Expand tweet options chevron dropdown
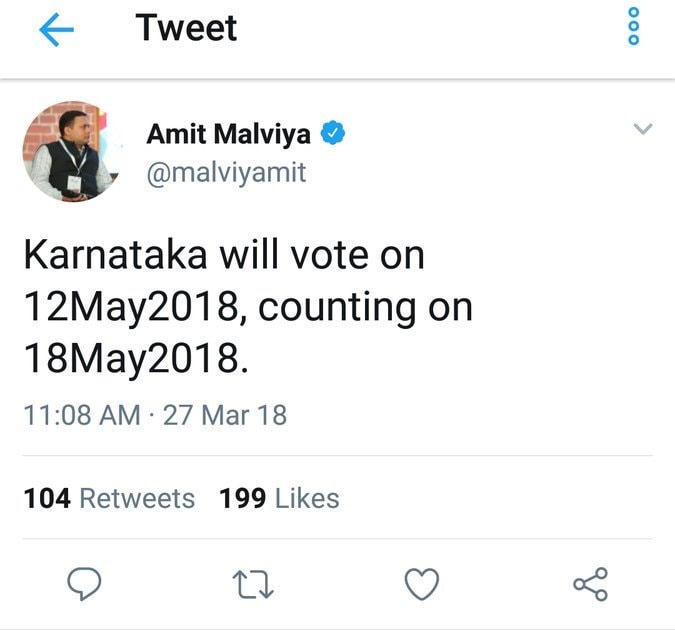Viewport: 675px width, 642px height. [x=643, y=129]
